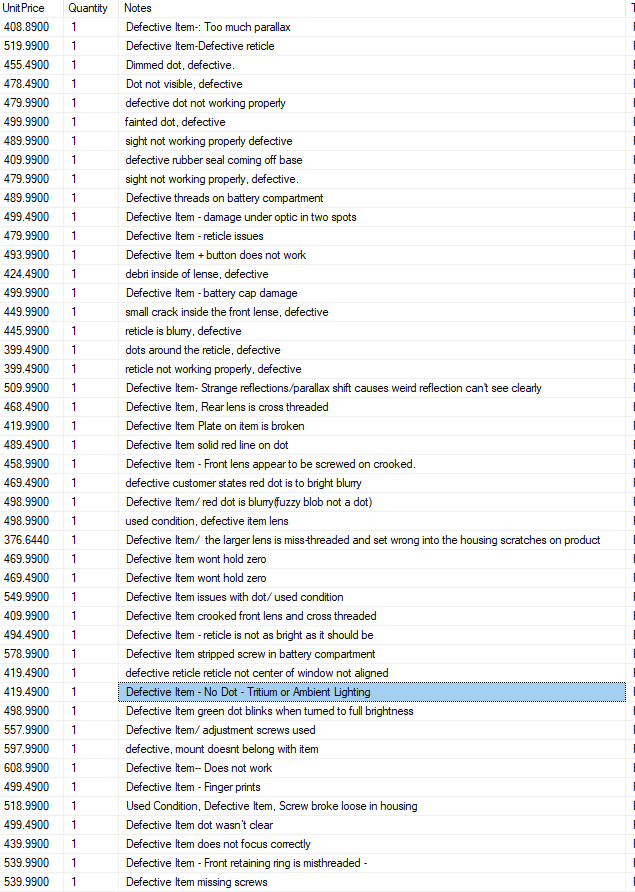Click 'damage under optic in two spots' note
635x892 pixels.
pyautogui.click(x=372, y=217)
